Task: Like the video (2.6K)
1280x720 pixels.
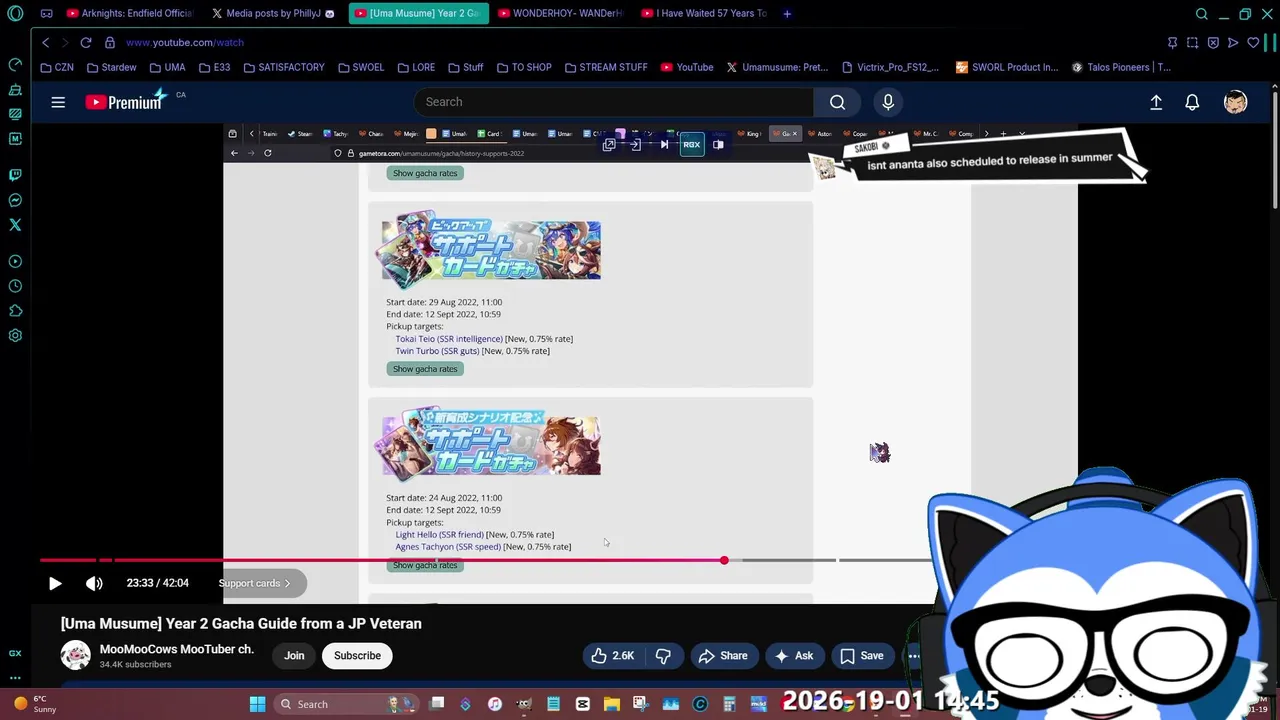Action: 613,656
